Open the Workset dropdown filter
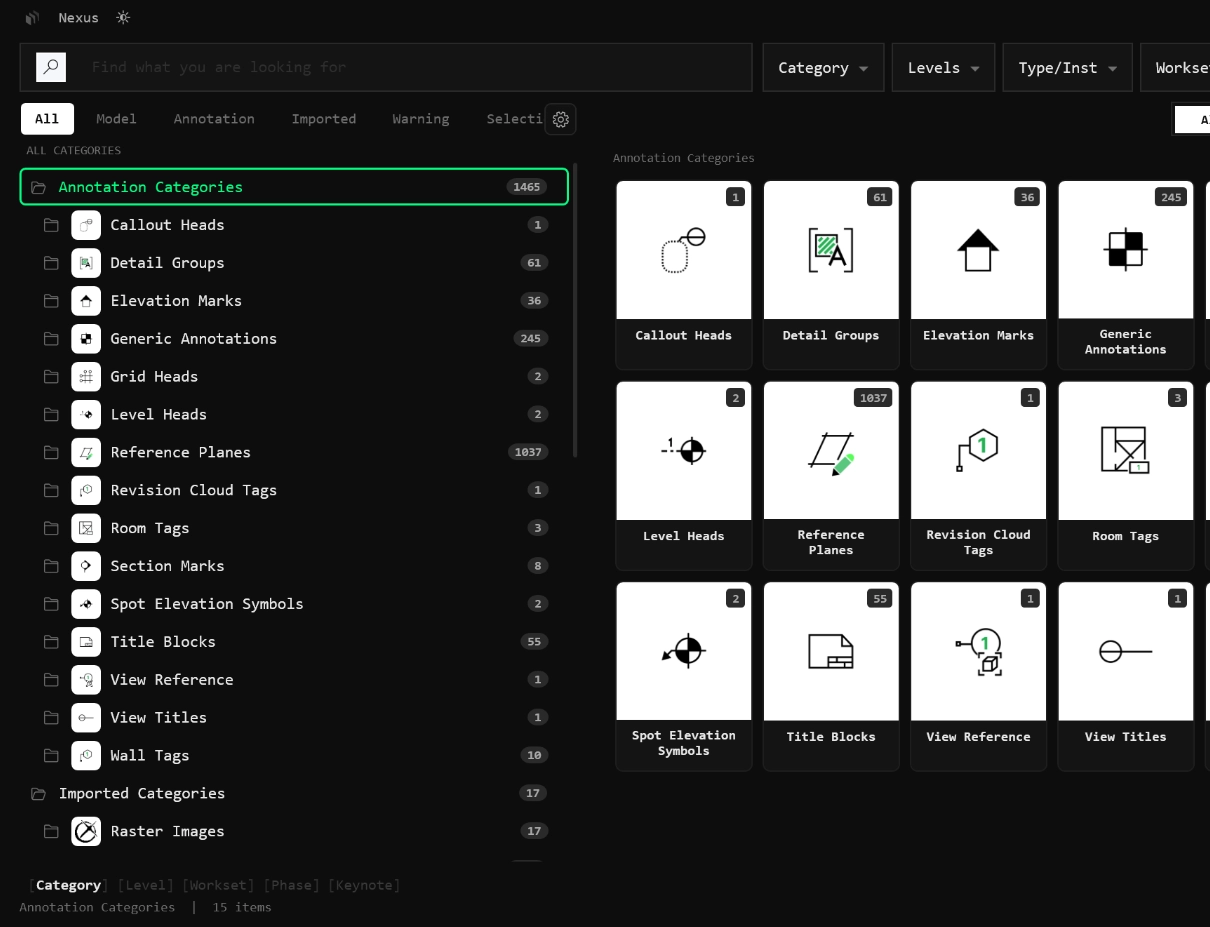 click(1175, 68)
